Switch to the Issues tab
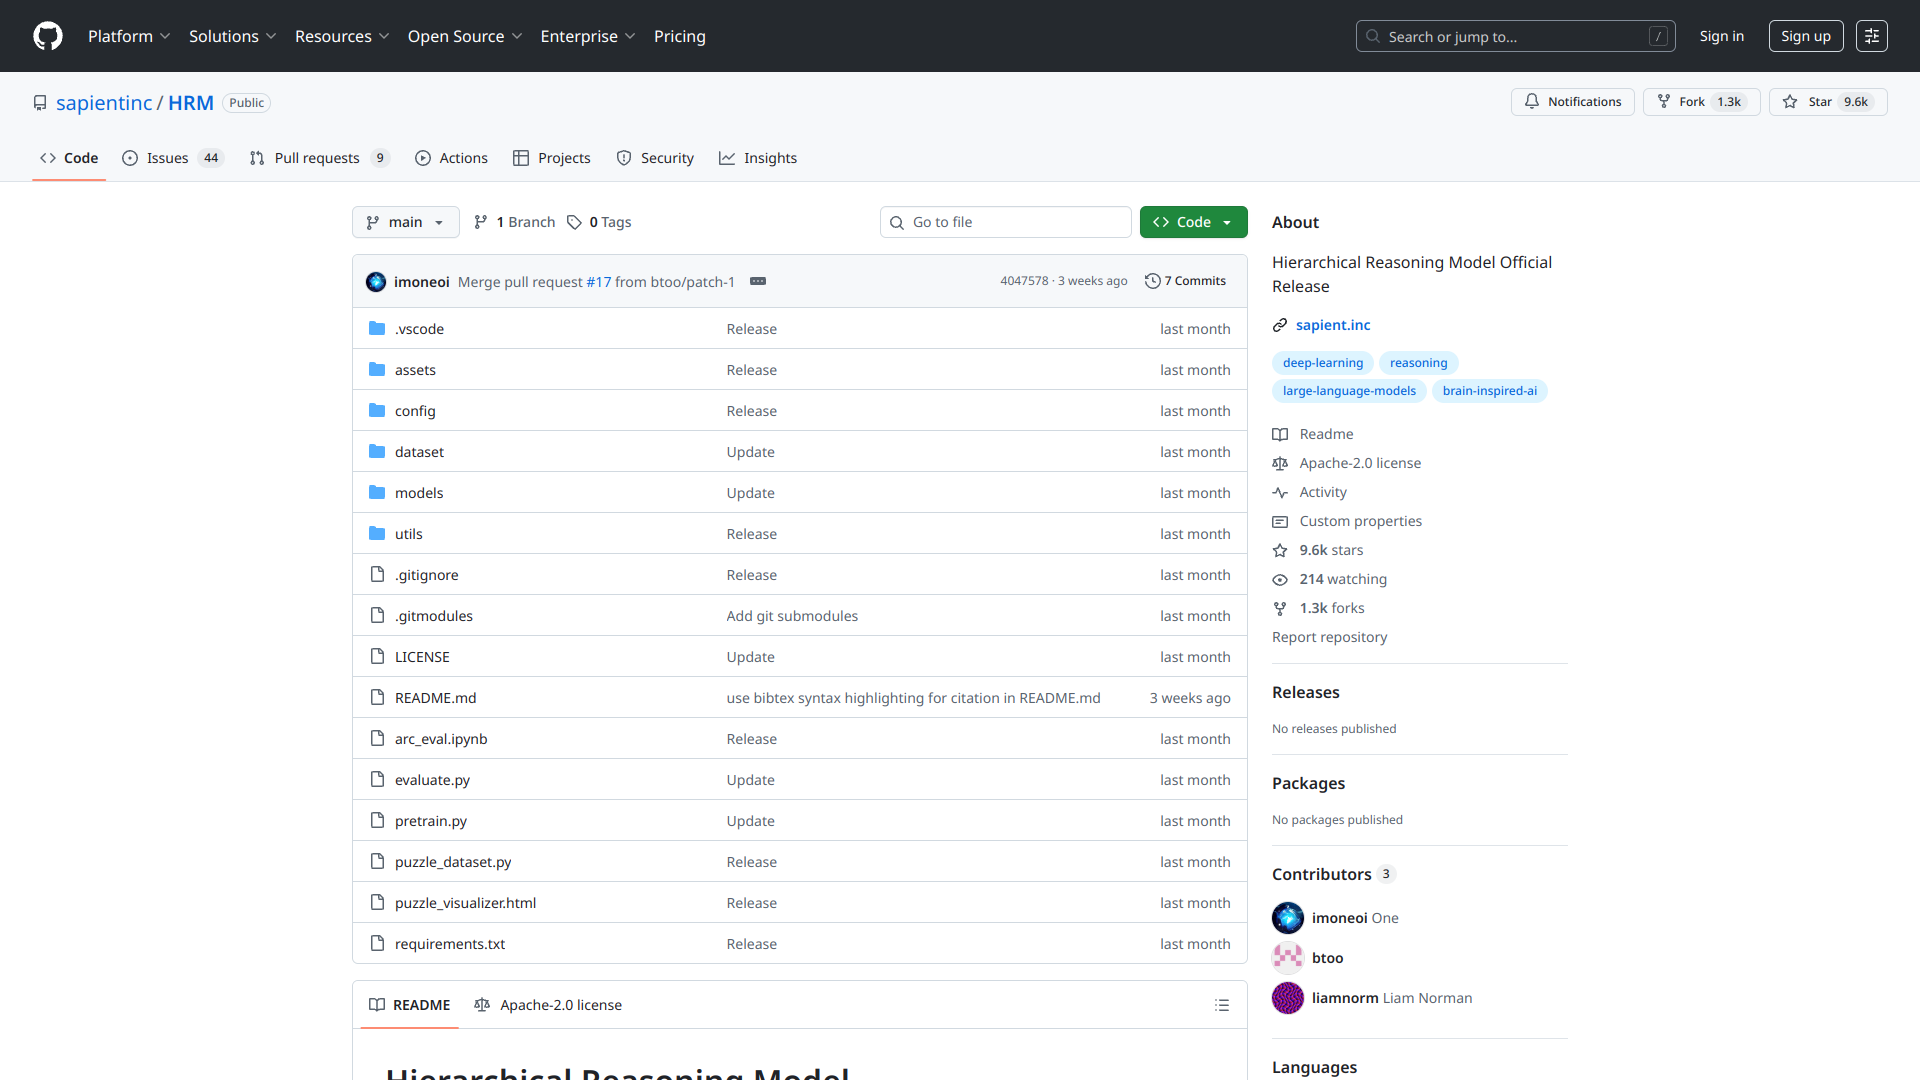1920x1080 pixels. click(167, 158)
